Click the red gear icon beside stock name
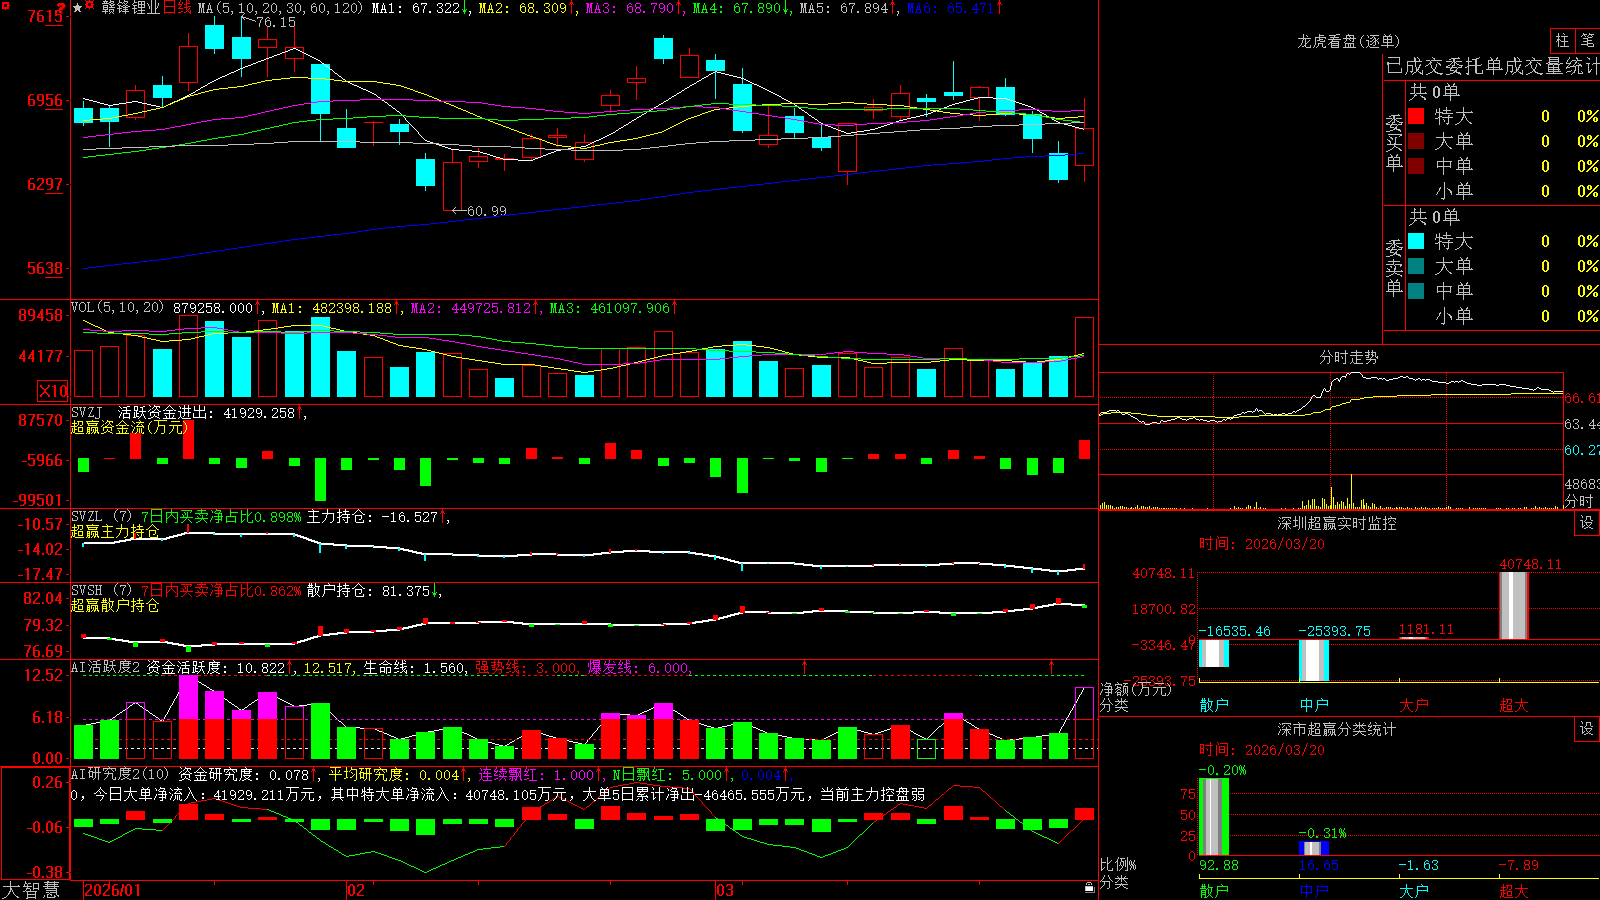 click(90, 7)
